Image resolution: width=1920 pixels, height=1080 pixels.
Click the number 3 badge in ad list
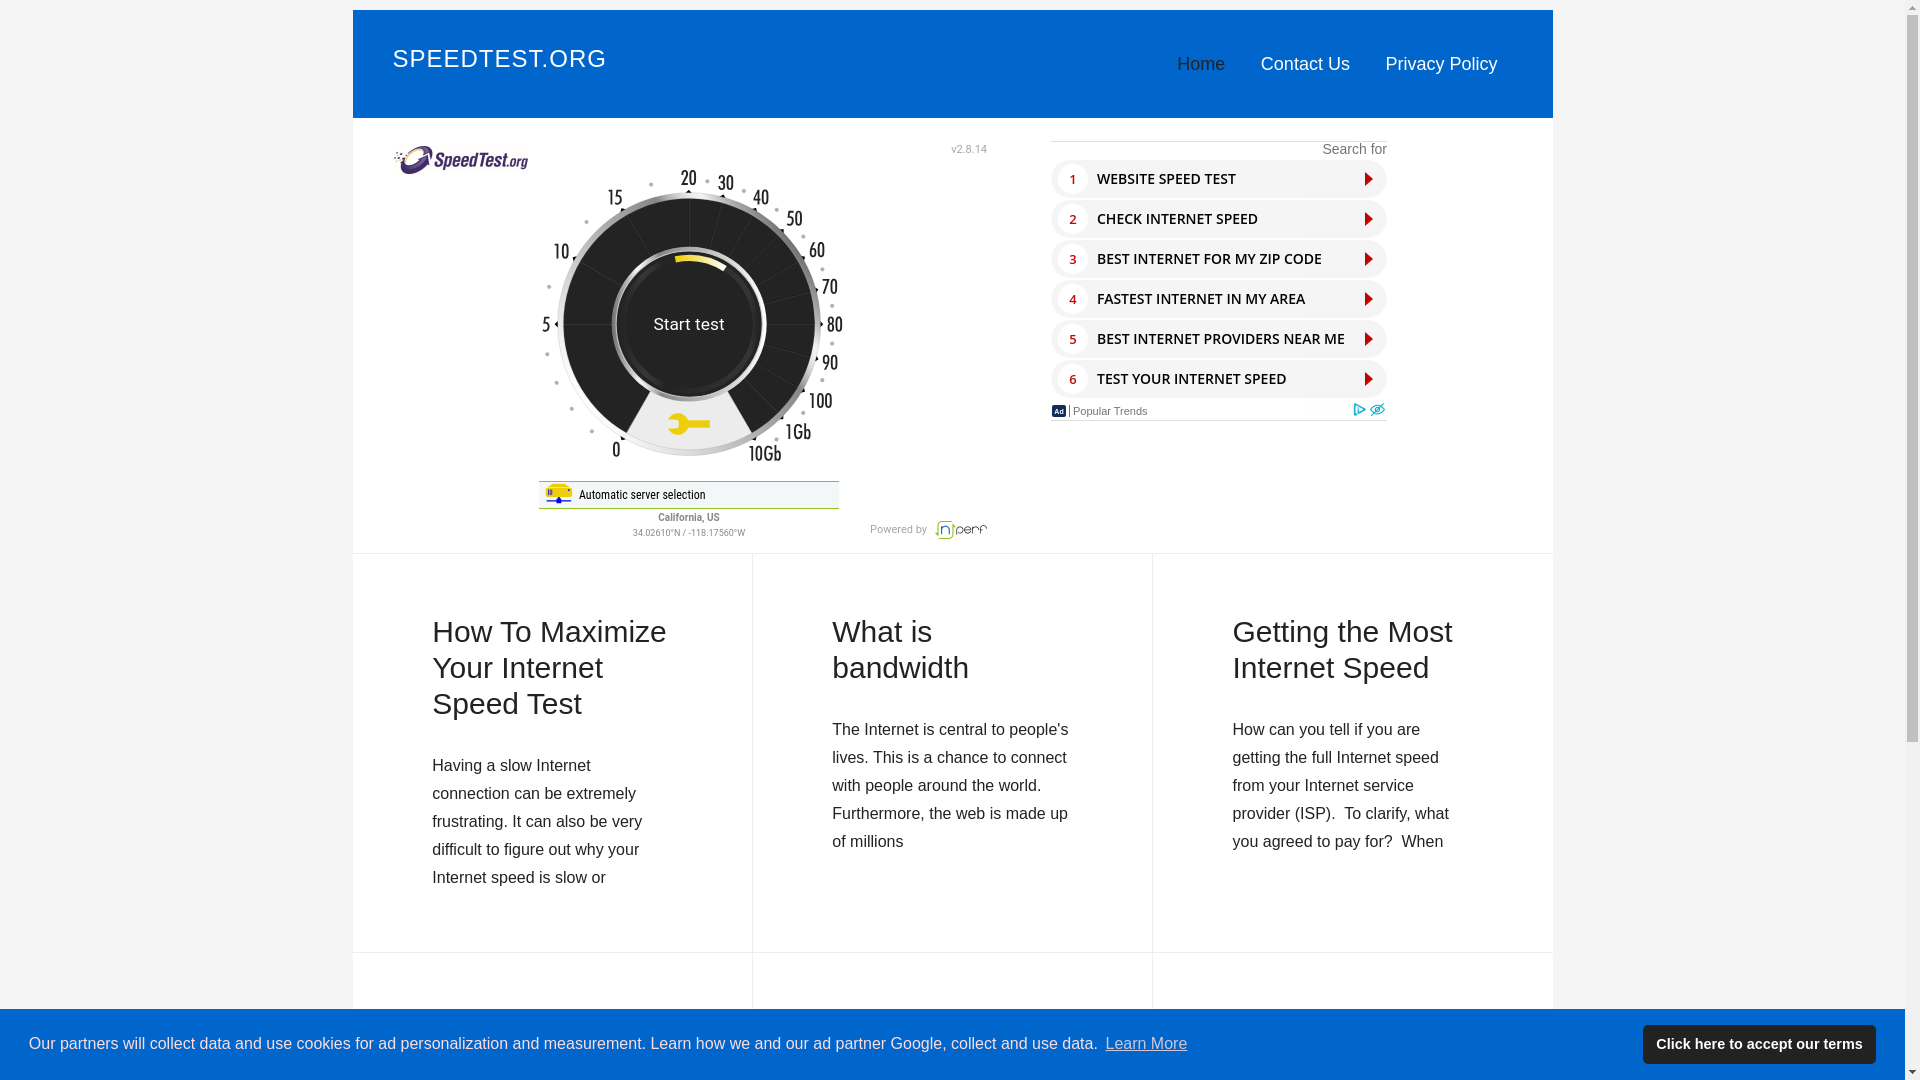[x=1072, y=259]
